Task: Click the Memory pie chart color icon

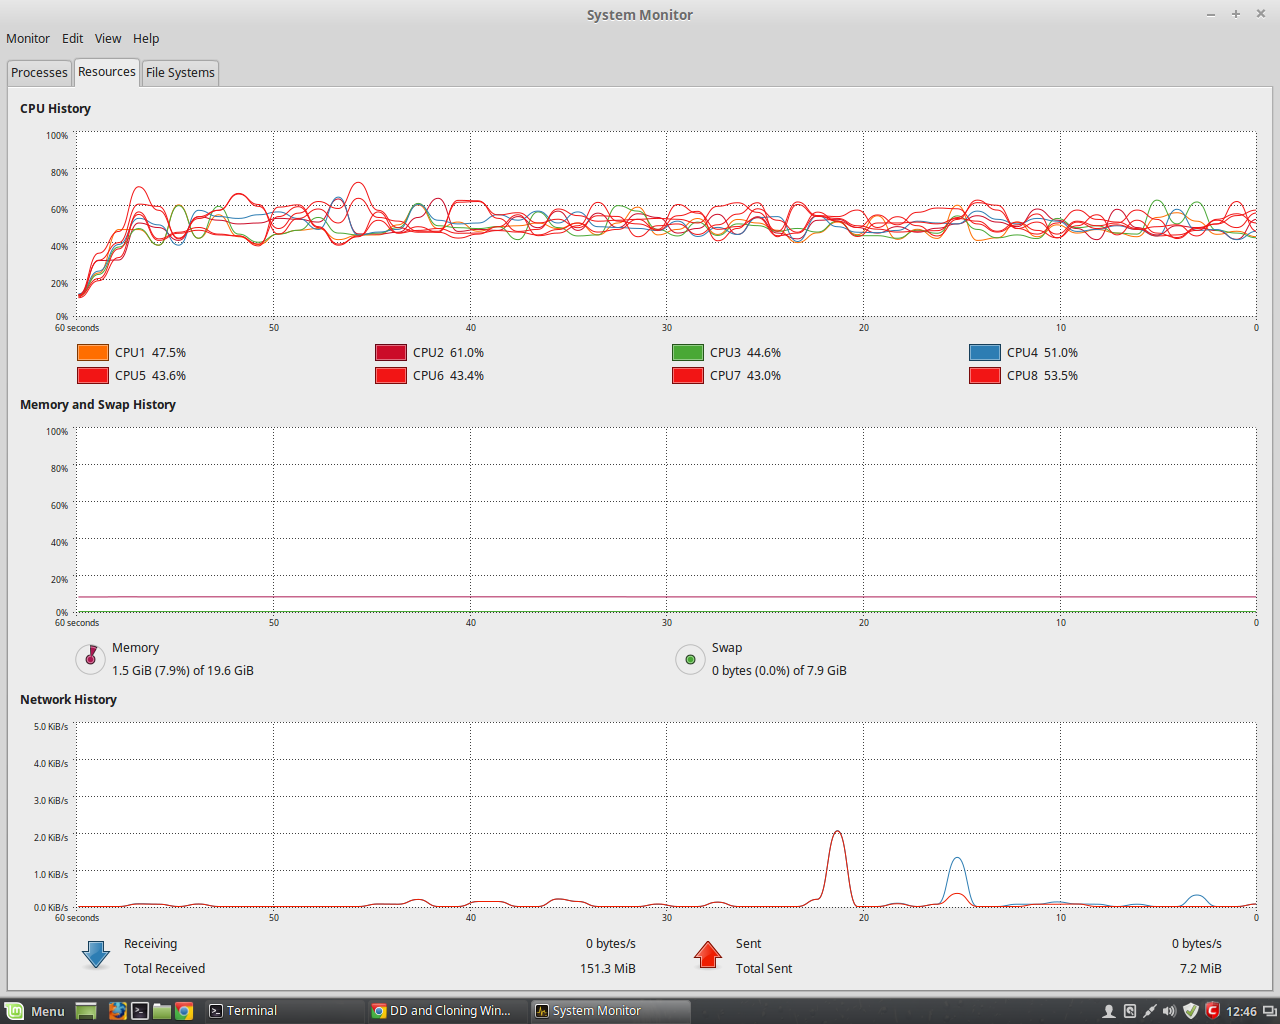Action: tap(91, 659)
